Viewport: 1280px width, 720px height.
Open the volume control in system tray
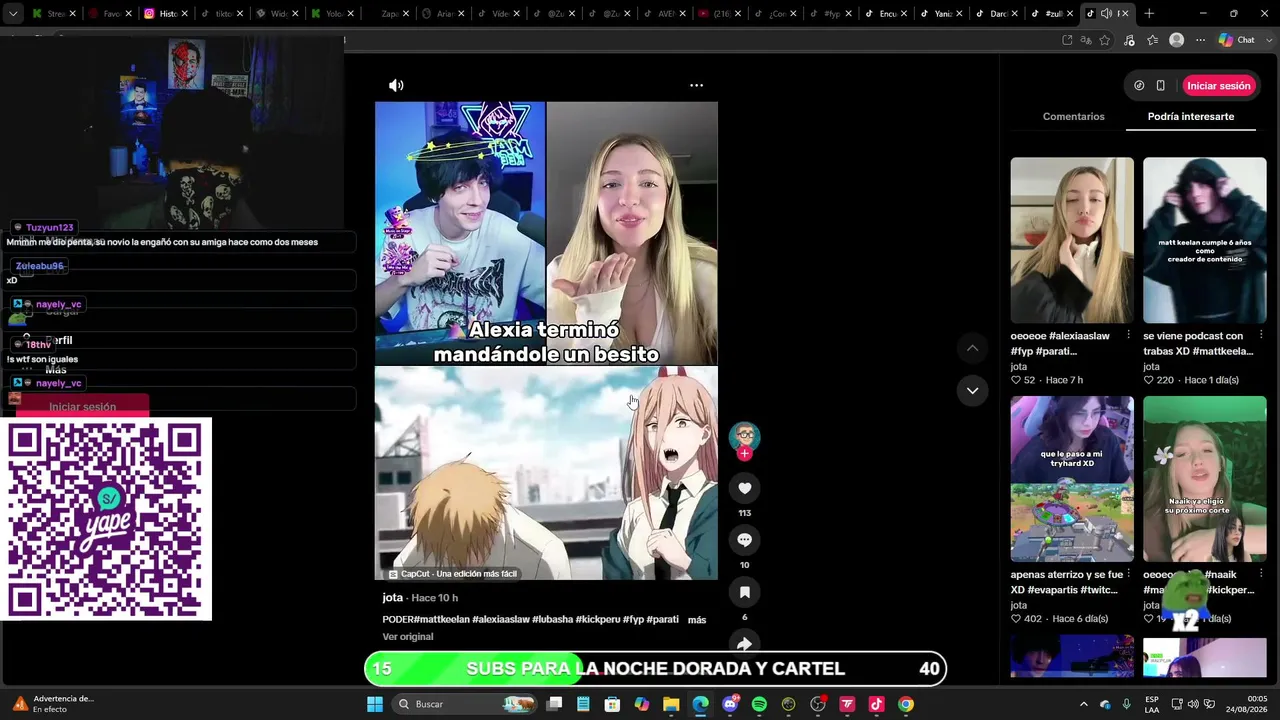tap(1193, 704)
